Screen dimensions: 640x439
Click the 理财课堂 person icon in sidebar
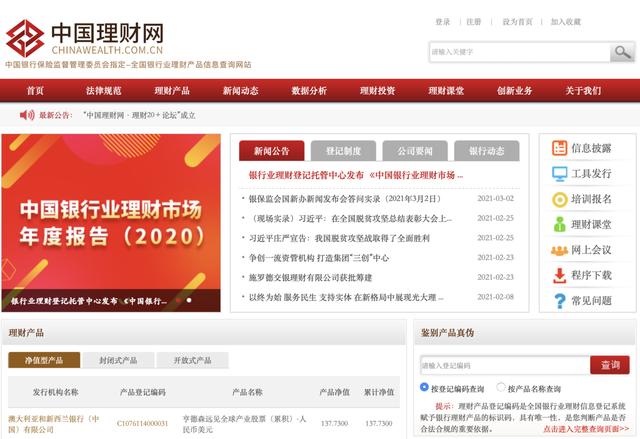(x=560, y=224)
